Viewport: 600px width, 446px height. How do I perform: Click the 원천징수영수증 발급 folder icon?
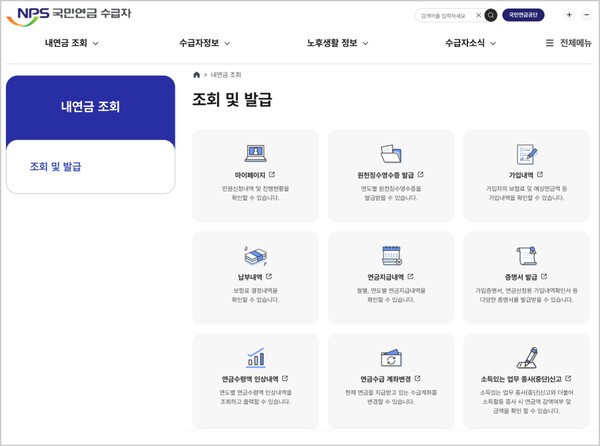pyautogui.click(x=391, y=153)
